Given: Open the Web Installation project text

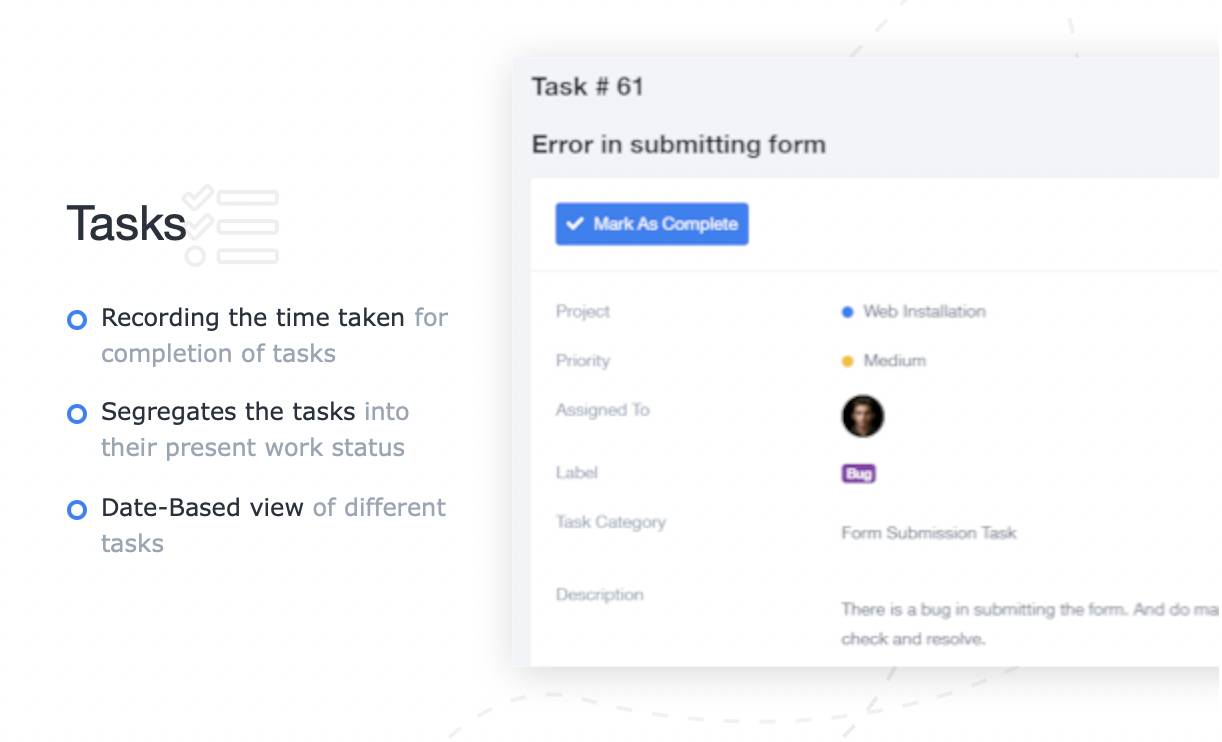Looking at the screenshot, I should coord(924,312).
